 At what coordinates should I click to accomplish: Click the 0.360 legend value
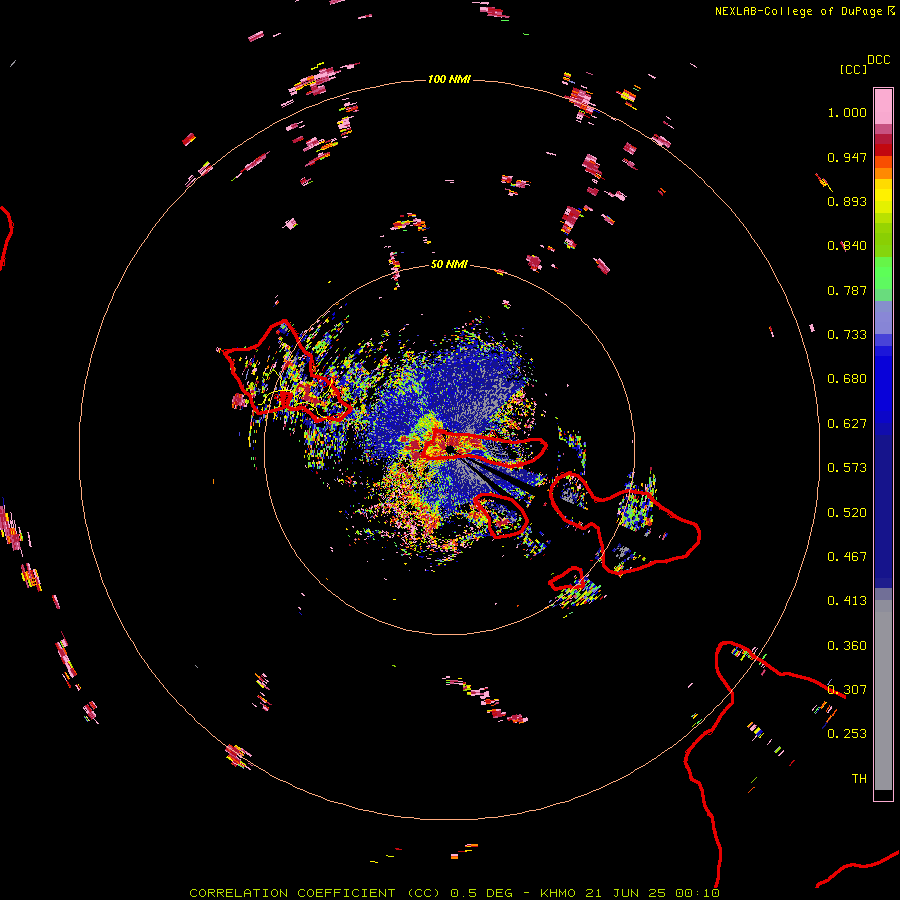[847, 646]
